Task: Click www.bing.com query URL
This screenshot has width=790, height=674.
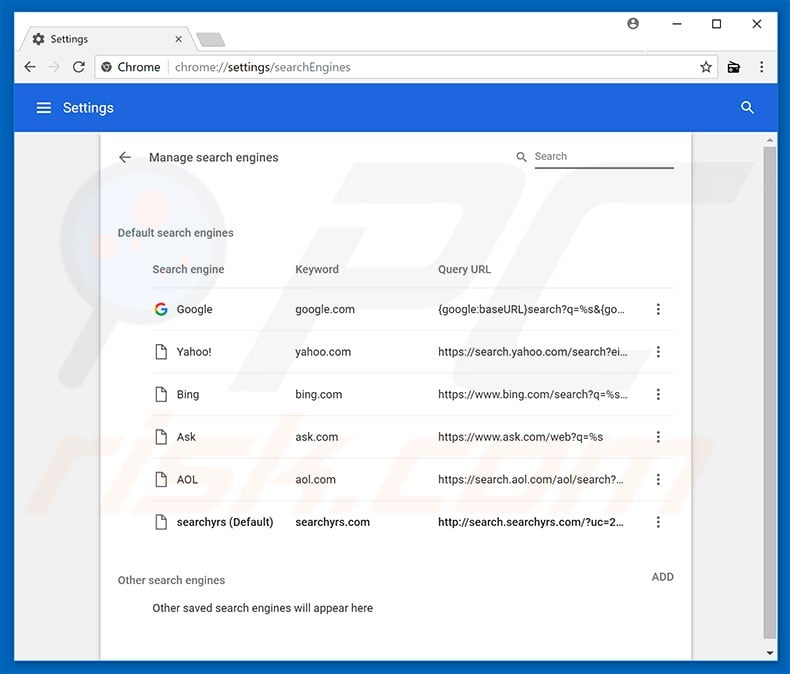Action: pyautogui.click(x=533, y=394)
